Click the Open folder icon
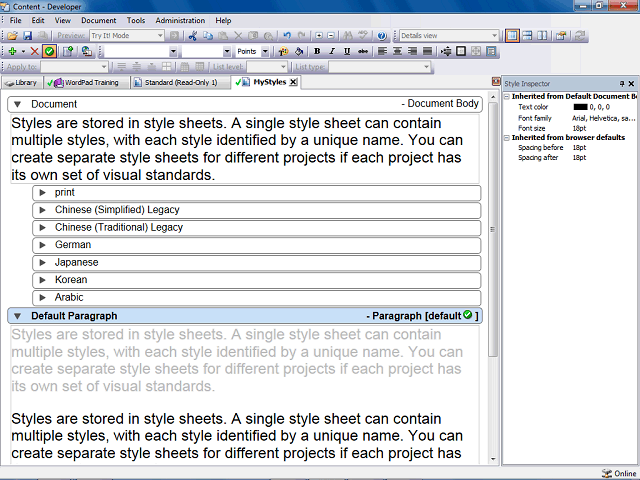The image size is (640, 480). pos(12,36)
